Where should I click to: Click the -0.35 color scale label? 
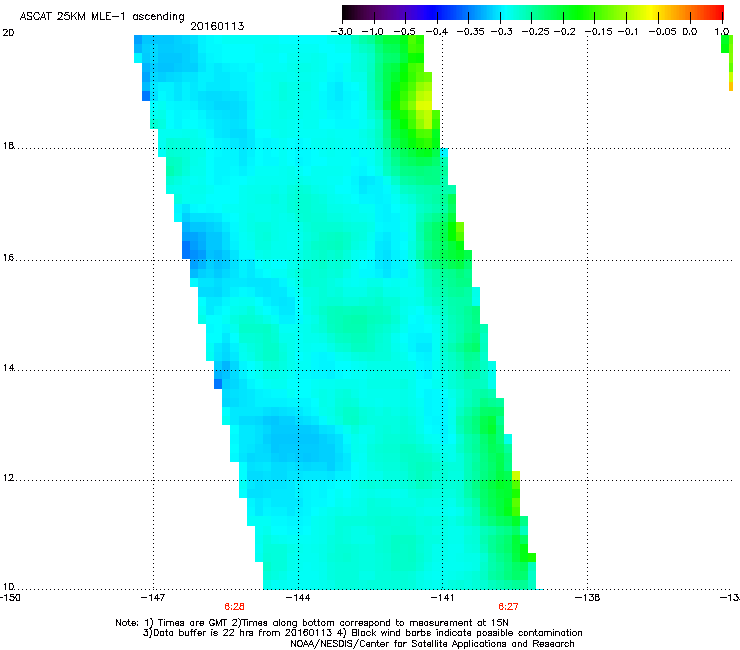tap(469, 32)
